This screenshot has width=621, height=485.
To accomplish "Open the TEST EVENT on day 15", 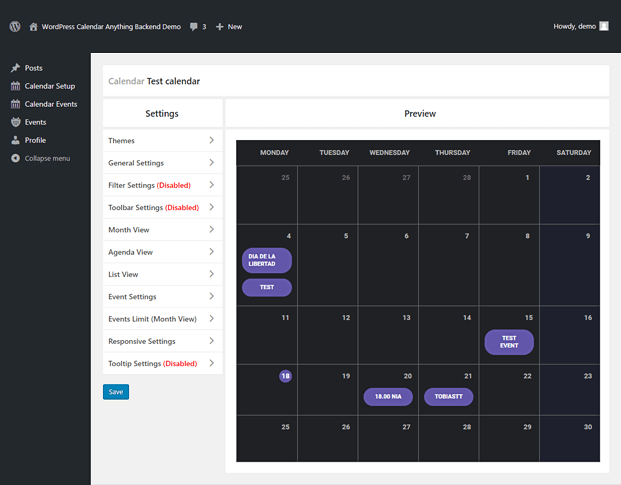I will pos(509,342).
